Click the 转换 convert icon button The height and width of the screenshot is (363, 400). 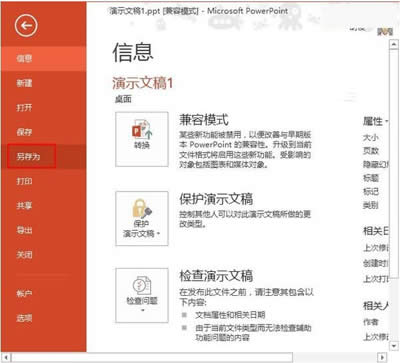tap(142, 139)
